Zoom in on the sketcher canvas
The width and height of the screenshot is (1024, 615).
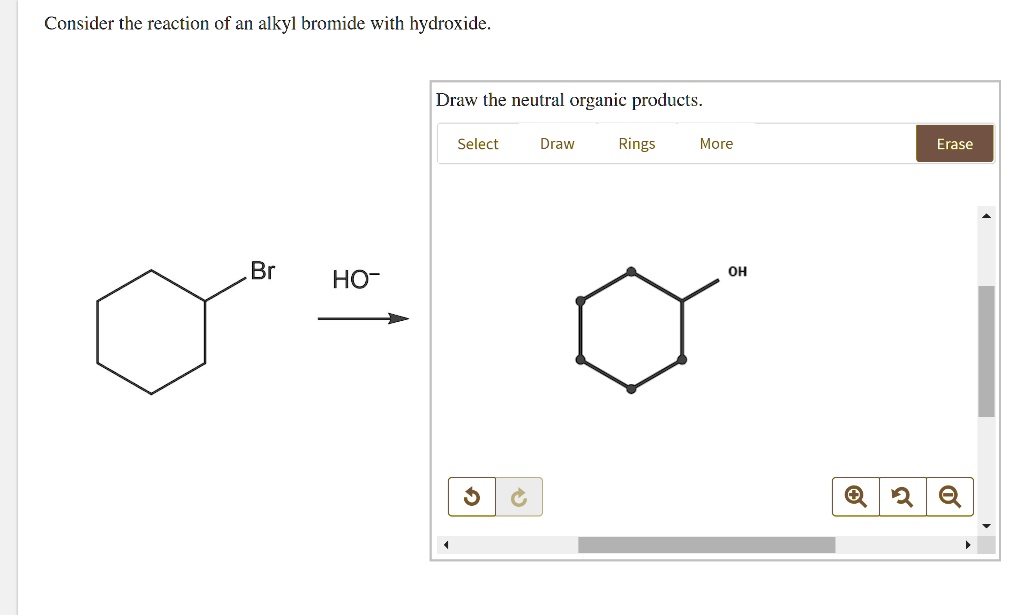pyautogui.click(x=854, y=496)
